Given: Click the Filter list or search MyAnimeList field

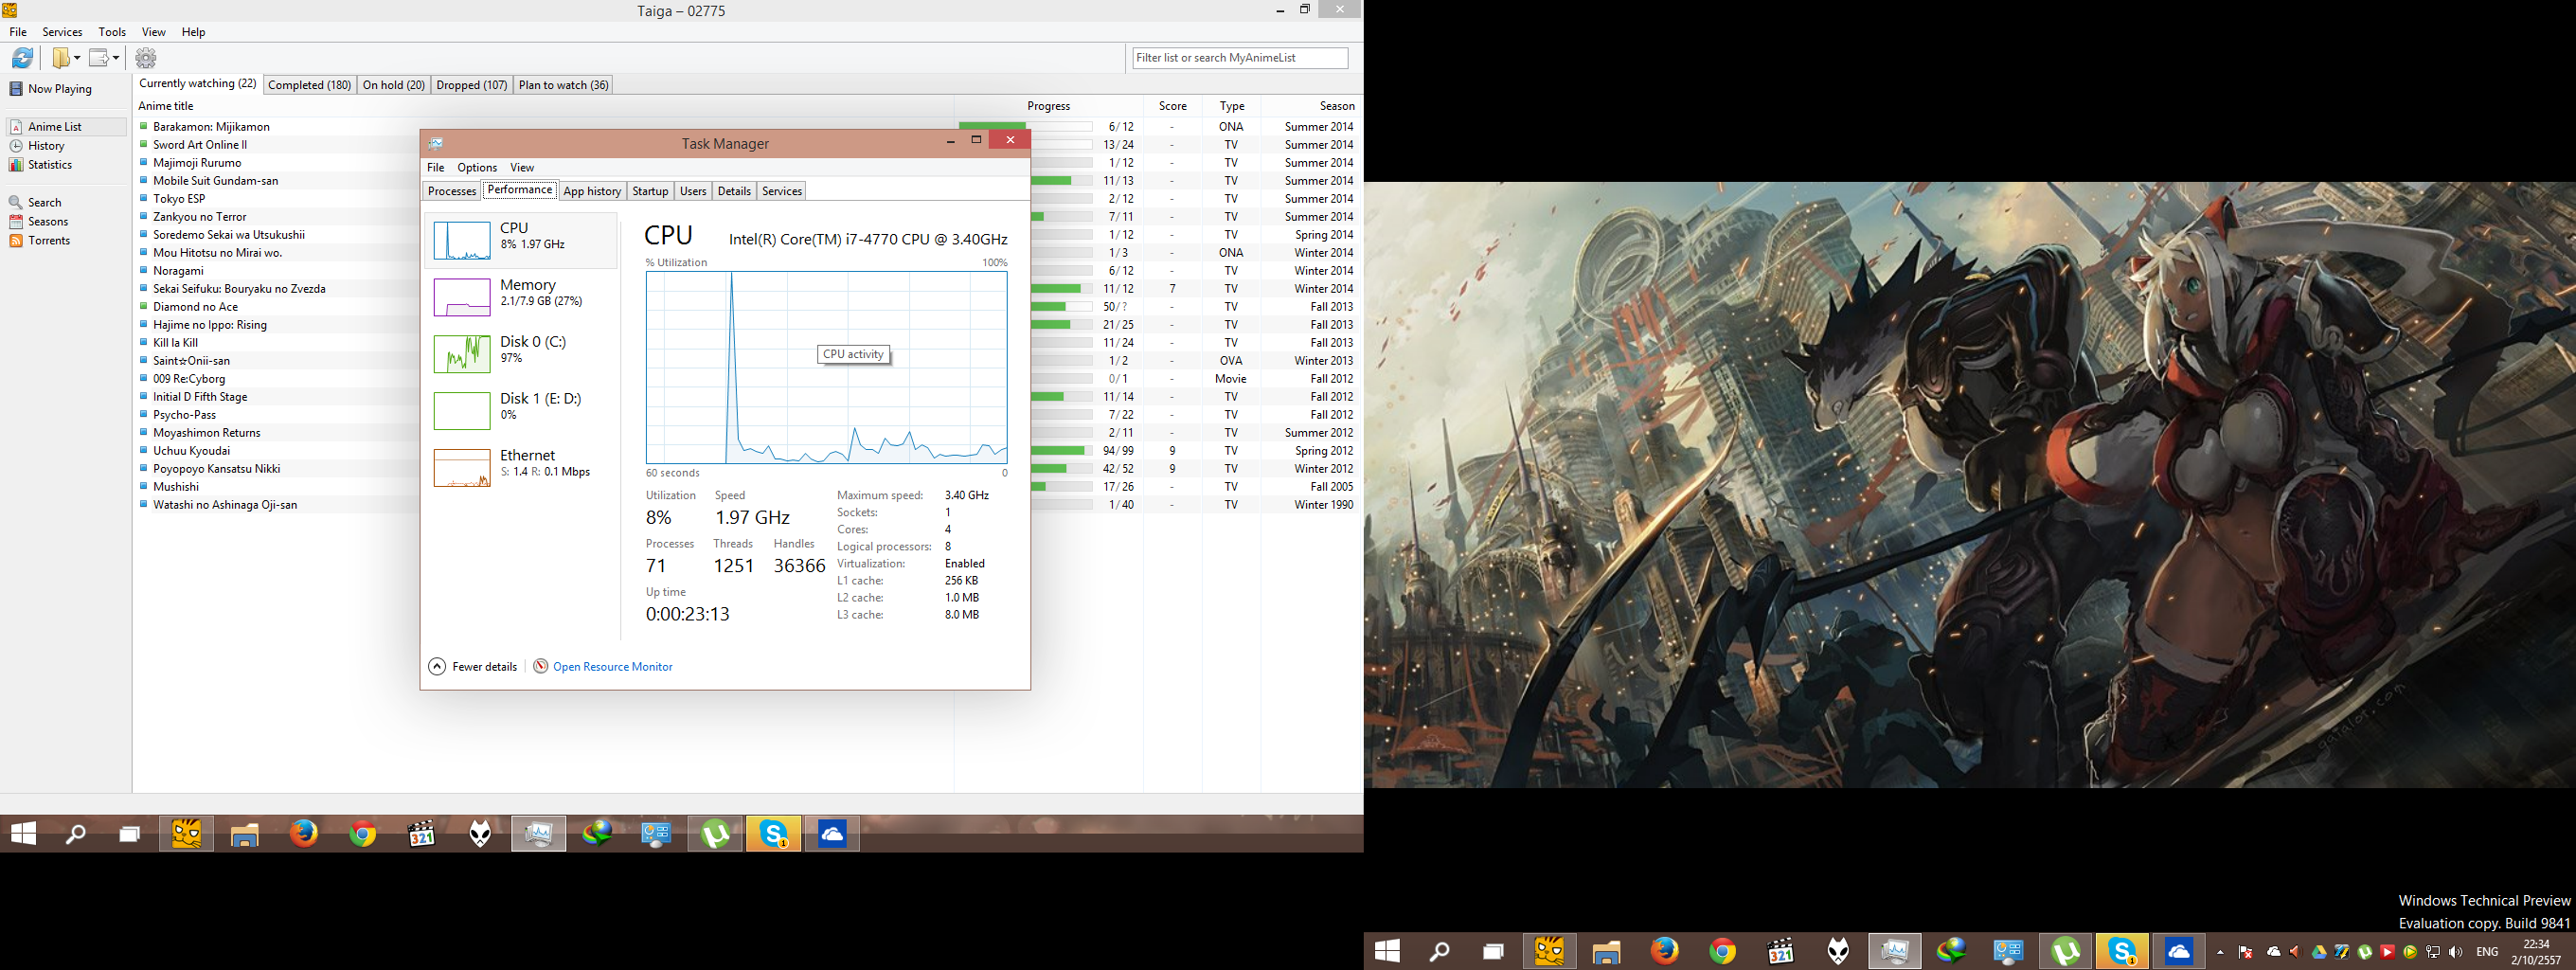Looking at the screenshot, I should (1240, 58).
